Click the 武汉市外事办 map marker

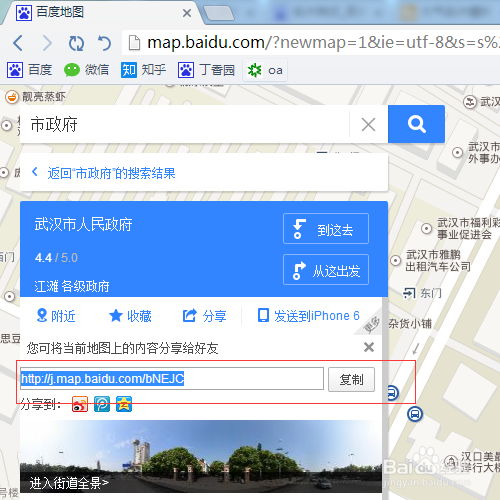pos(457,153)
